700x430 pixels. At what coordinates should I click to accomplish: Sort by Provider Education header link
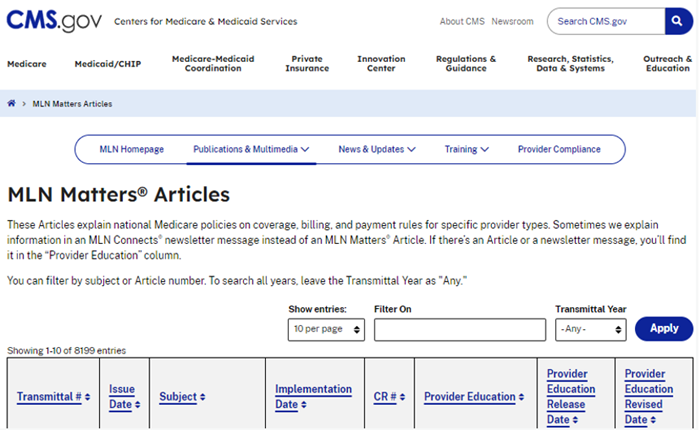tap(470, 397)
